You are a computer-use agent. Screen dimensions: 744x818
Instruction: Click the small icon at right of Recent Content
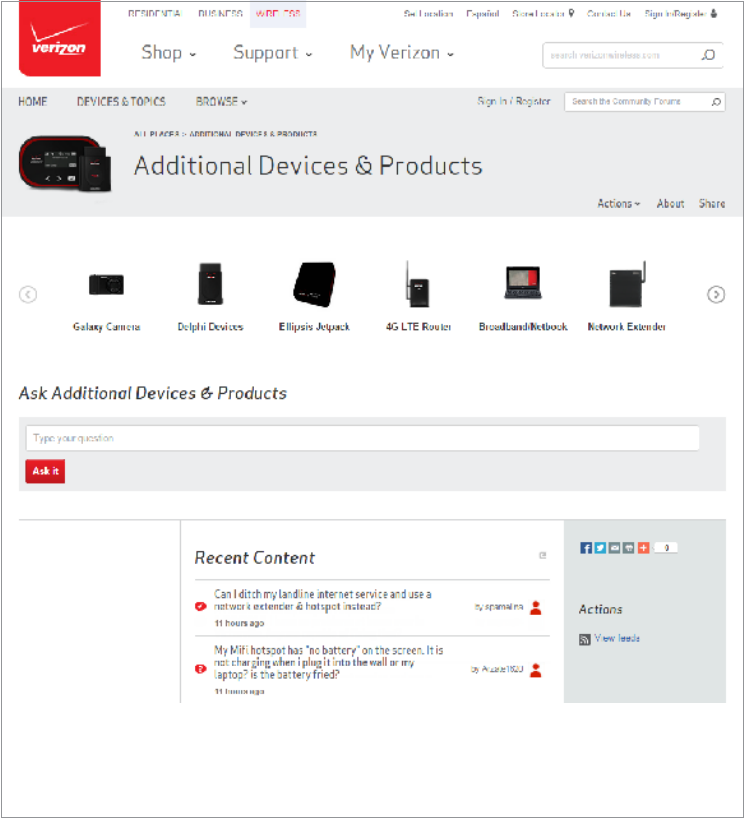pyautogui.click(x=543, y=556)
